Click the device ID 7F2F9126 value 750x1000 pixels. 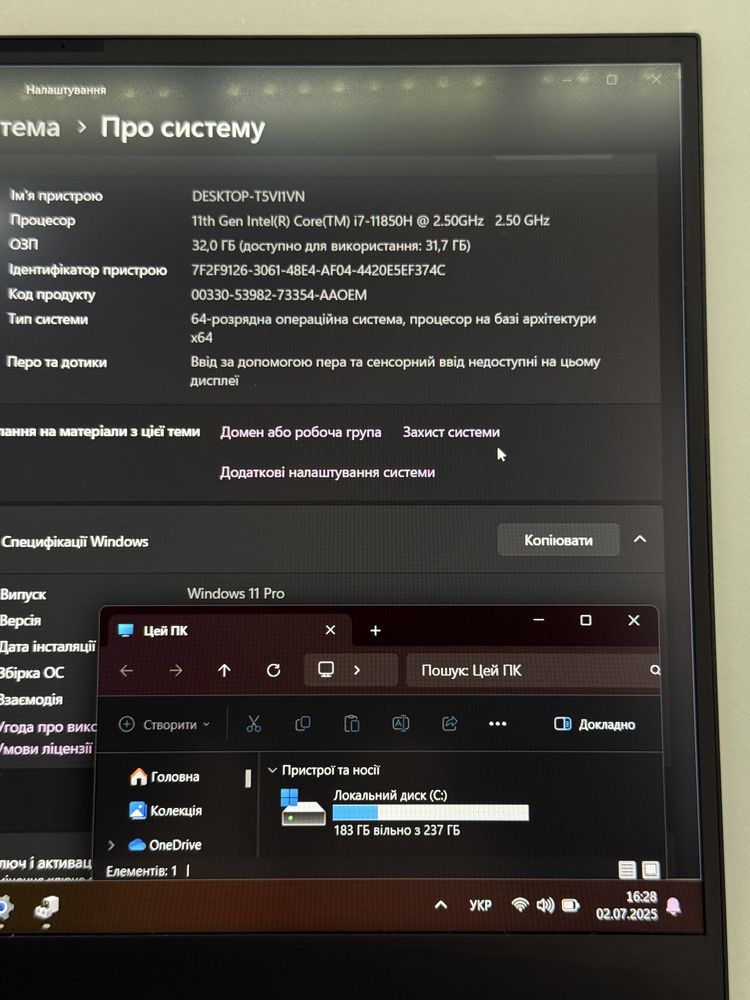pos(318,270)
